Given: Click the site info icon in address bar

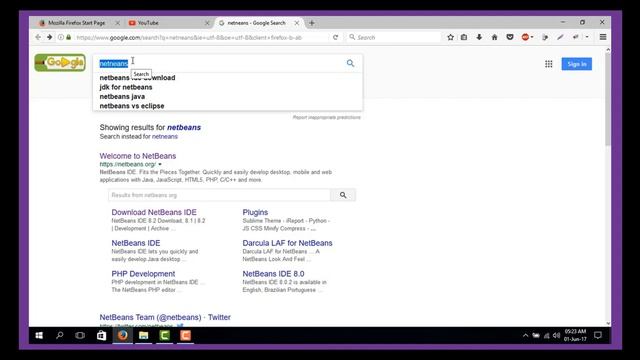Looking at the screenshot, I should click(x=60, y=37).
